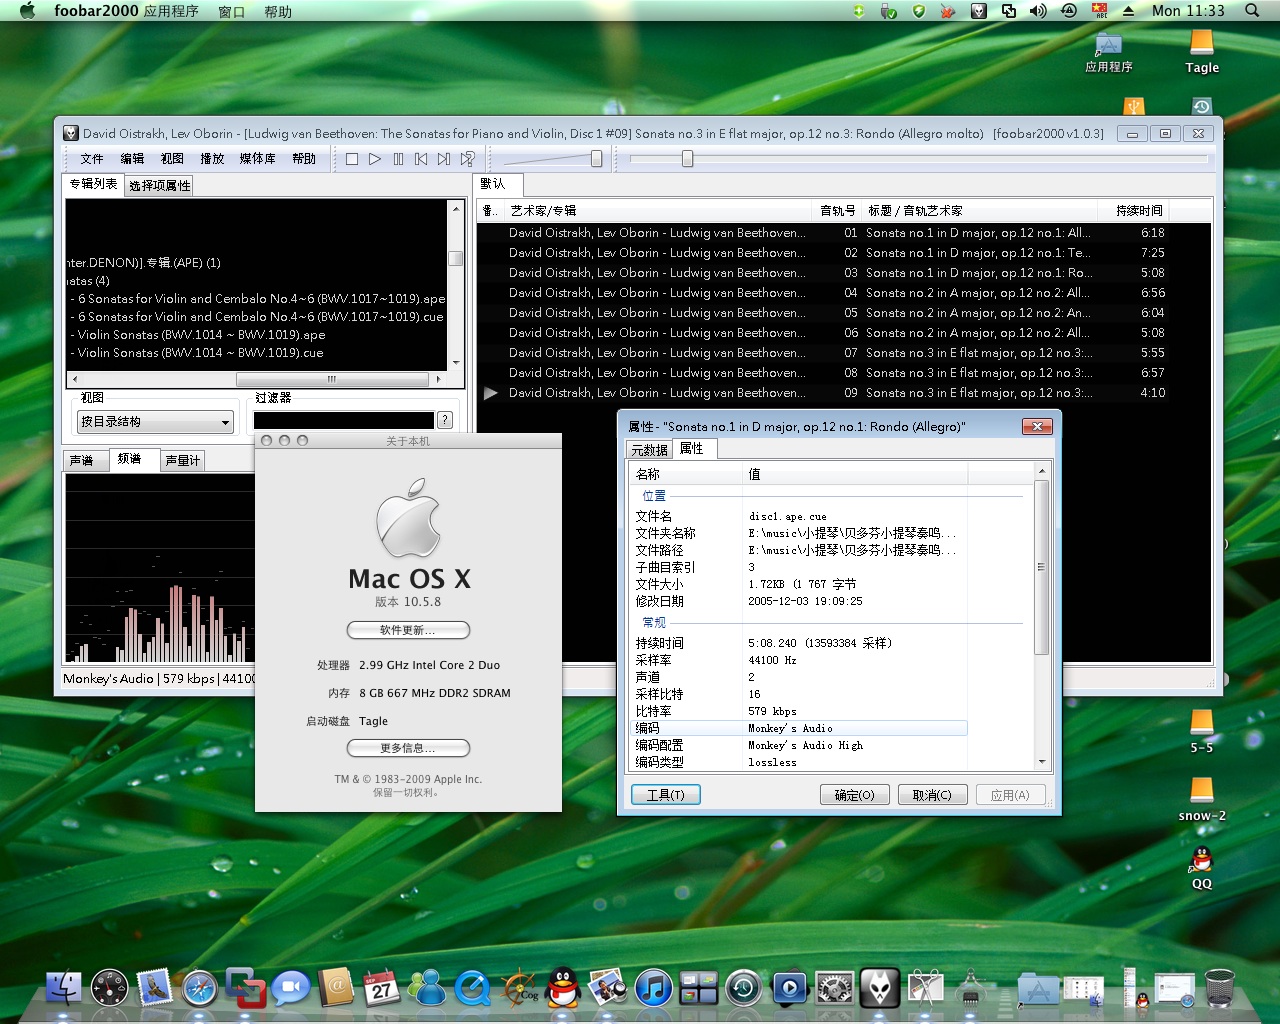The height and width of the screenshot is (1024, 1280).
Task: Click 更多信息… in About This Mac
Action: point(408,748)
